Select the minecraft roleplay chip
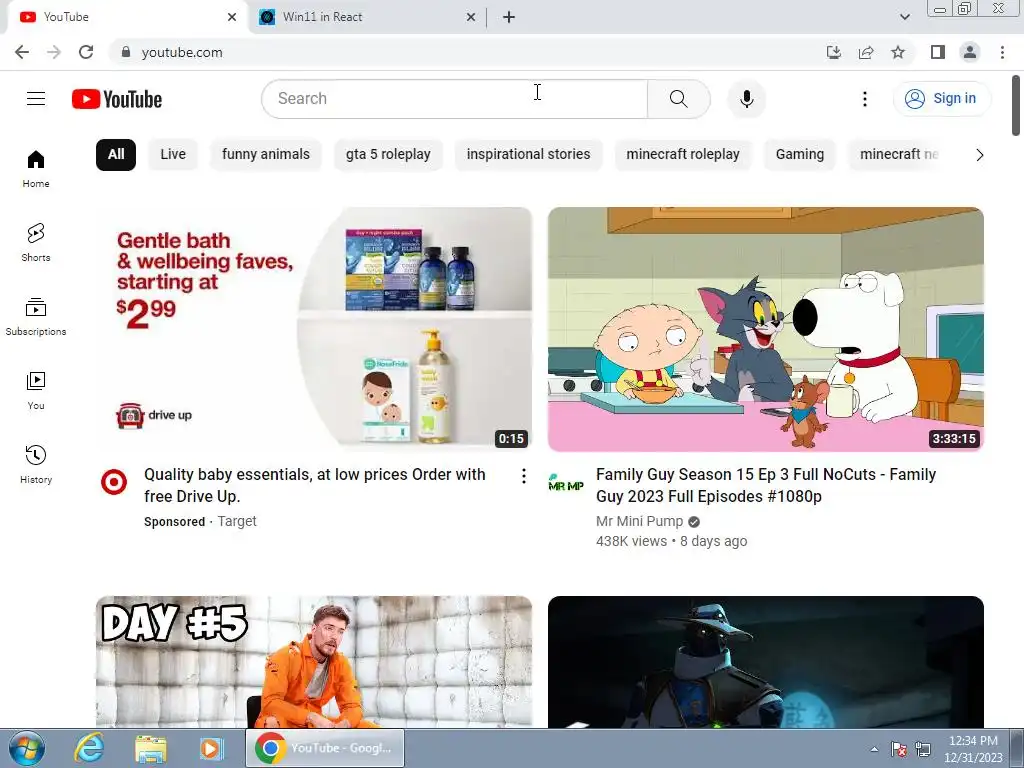 point(683,155)
